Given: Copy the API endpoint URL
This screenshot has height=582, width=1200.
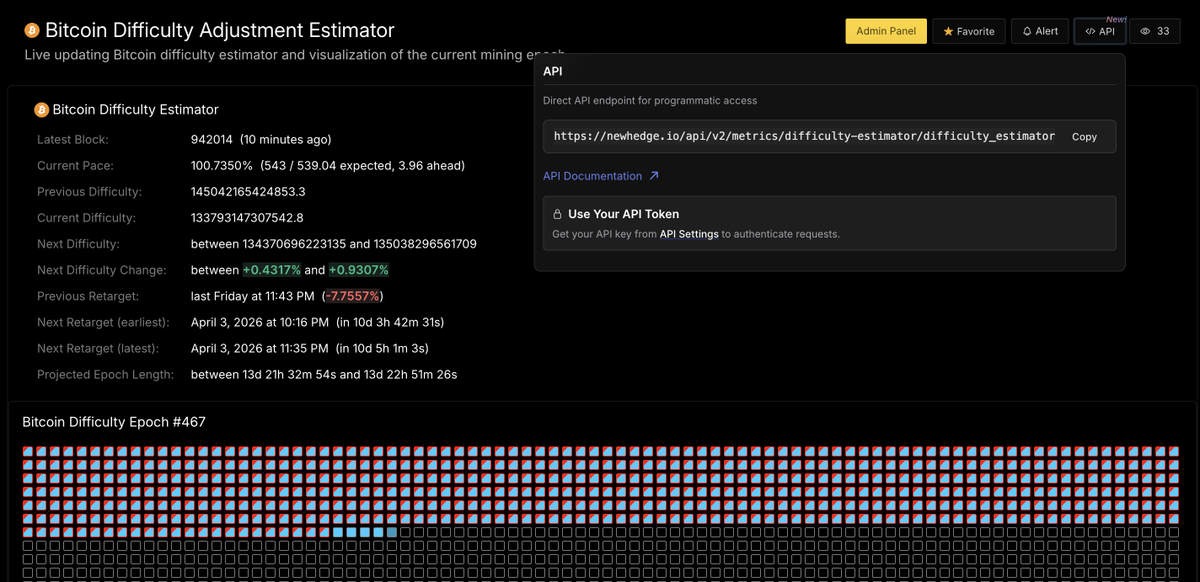Looking at the screenshot, I should point(1085,137).
